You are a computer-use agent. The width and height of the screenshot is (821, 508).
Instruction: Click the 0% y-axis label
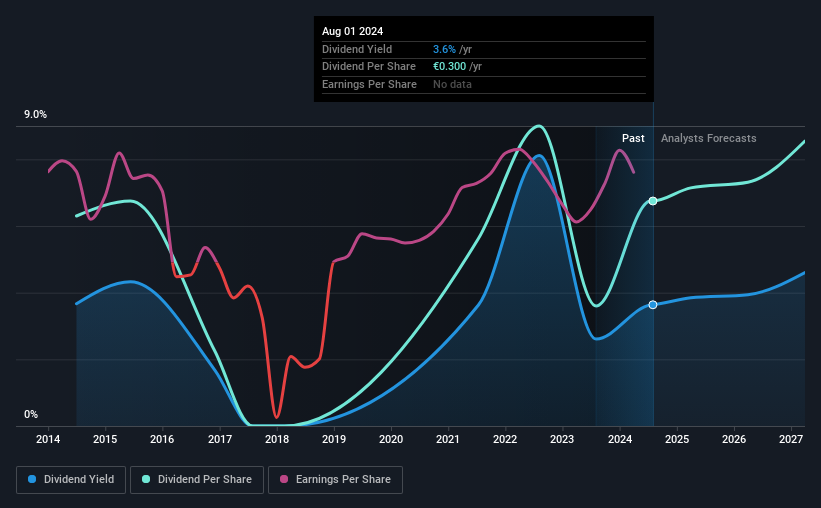[x=31, y=414]
